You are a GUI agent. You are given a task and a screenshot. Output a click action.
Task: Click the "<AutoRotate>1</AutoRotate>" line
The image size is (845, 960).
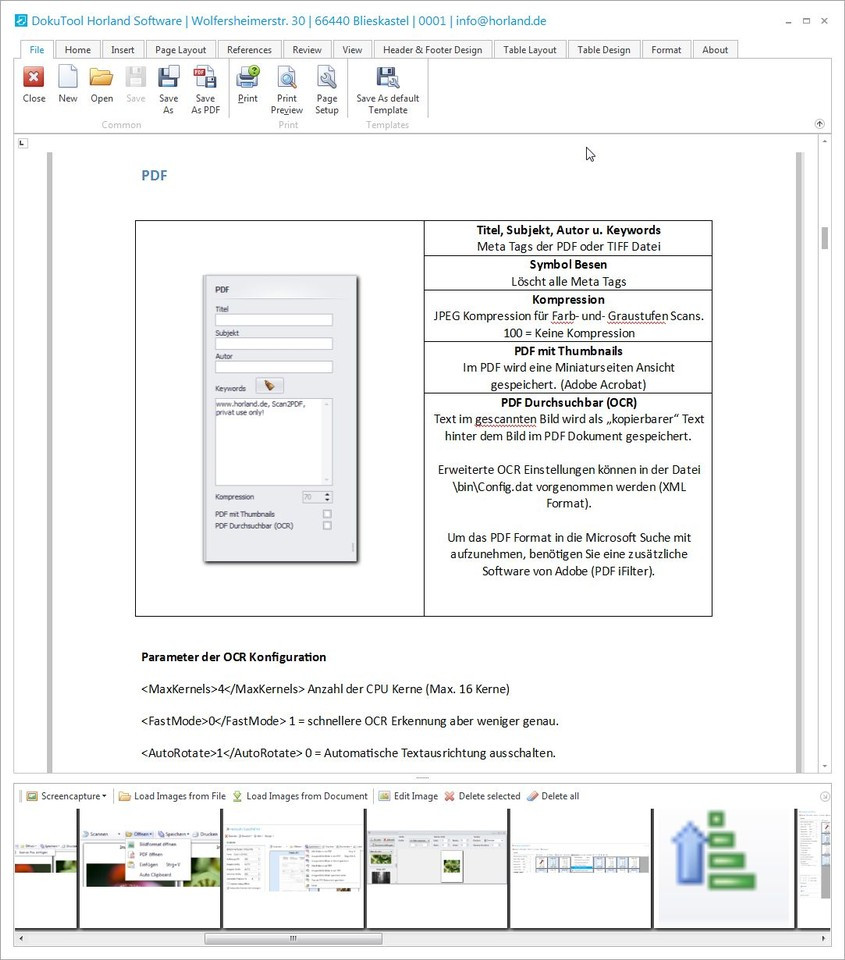pos(348,752)
